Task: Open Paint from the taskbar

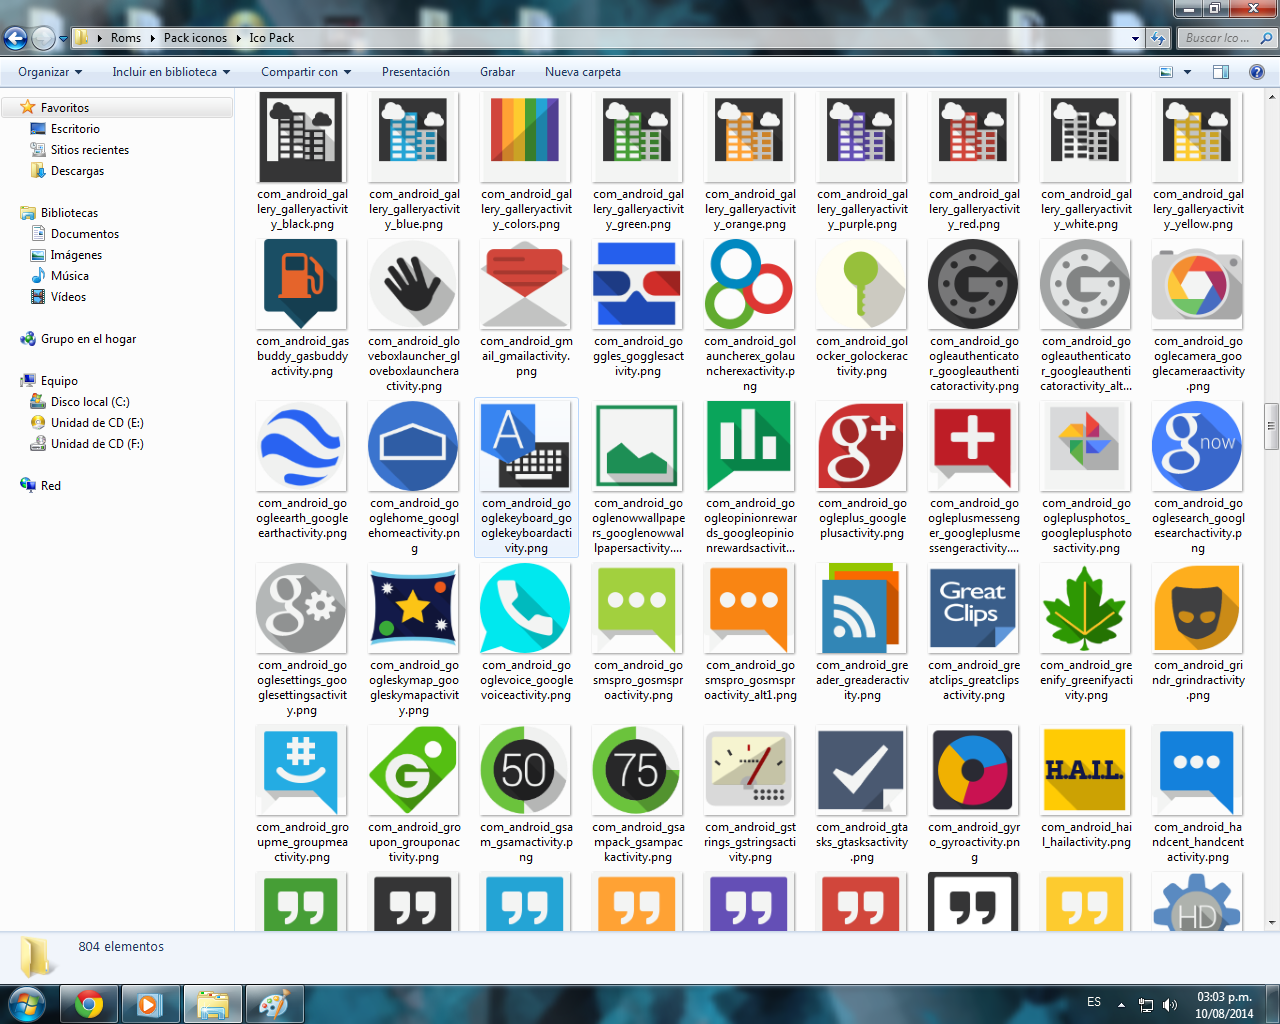Action: point(274,1005)
